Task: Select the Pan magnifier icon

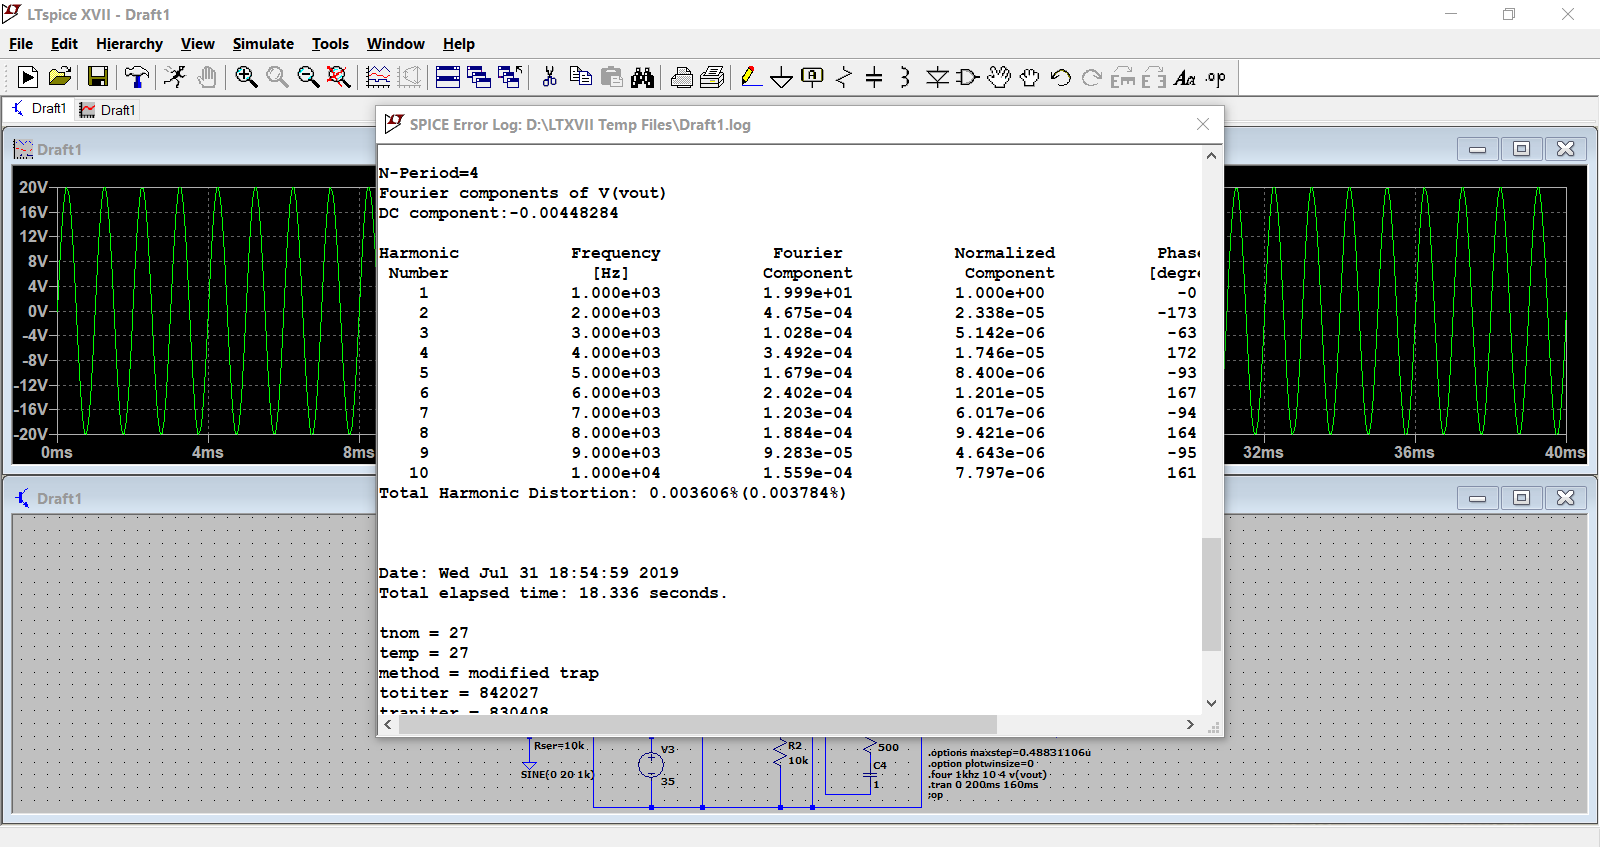Action: [x=277, y=77]
